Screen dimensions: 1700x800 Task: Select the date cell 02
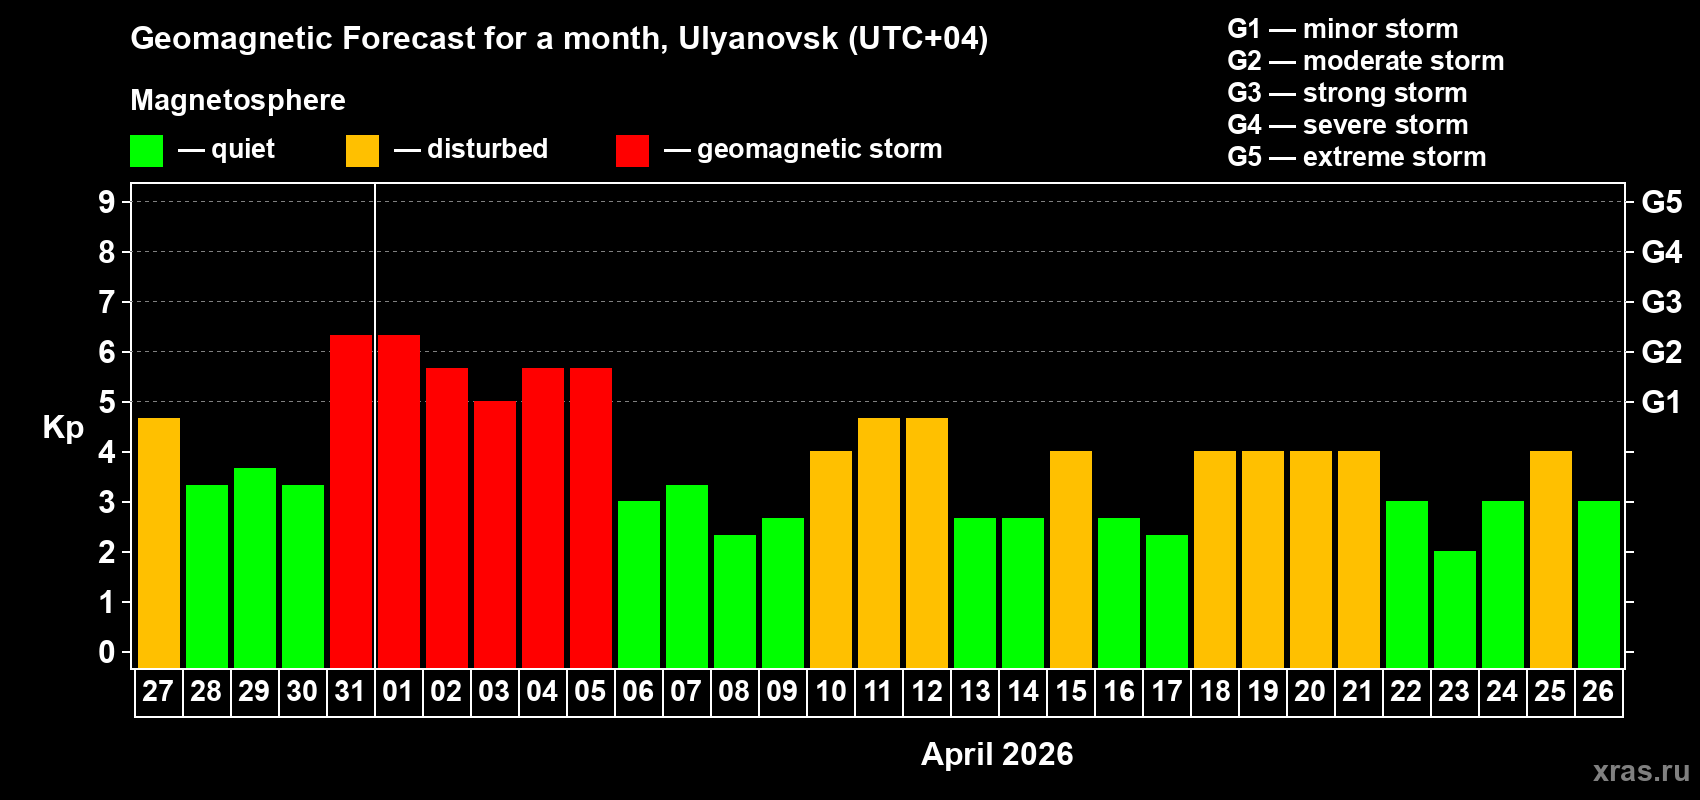click(446, 692)
